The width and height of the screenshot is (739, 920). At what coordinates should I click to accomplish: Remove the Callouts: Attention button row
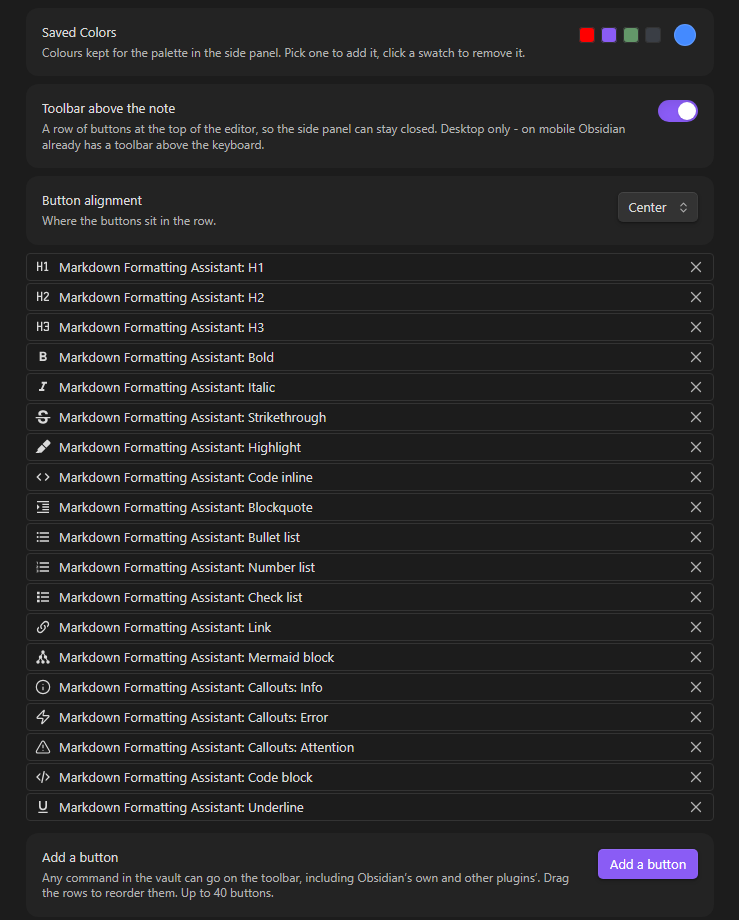[x=696, y=747]
